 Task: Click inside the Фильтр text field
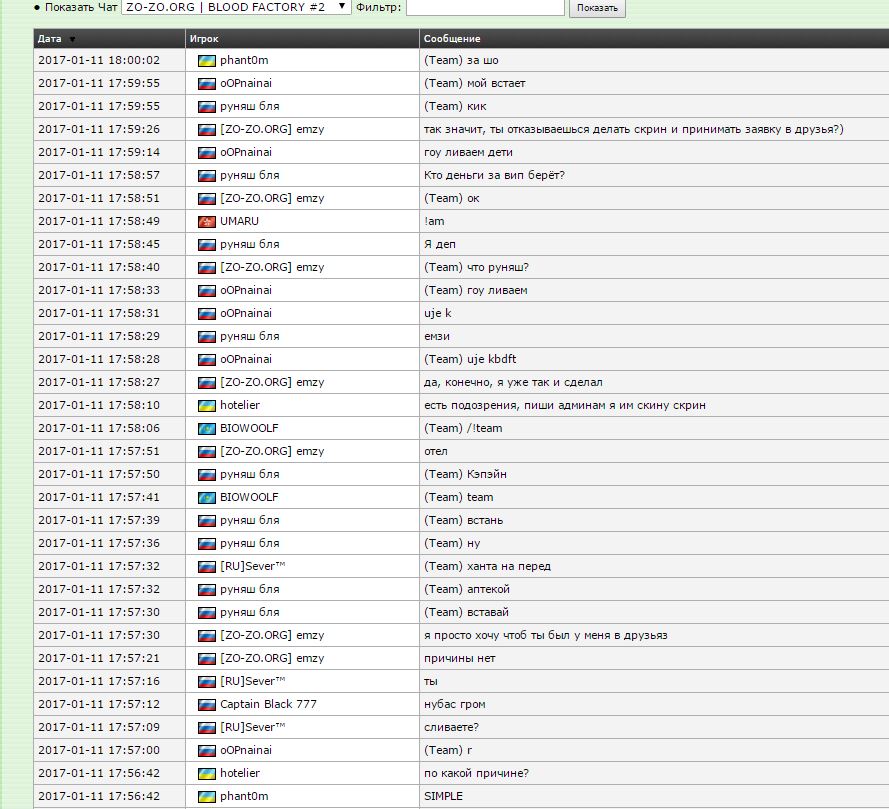click(x=485, y=7)
